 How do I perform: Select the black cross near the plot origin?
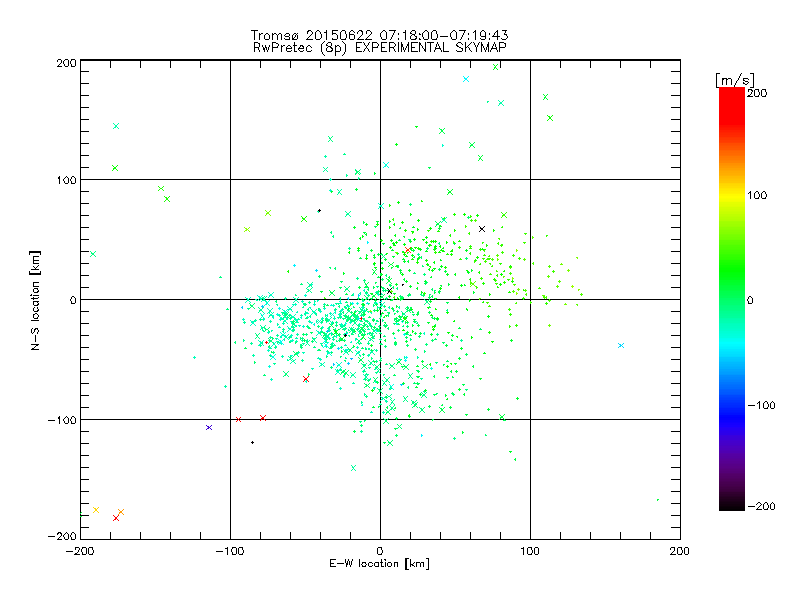coord(390,291)
